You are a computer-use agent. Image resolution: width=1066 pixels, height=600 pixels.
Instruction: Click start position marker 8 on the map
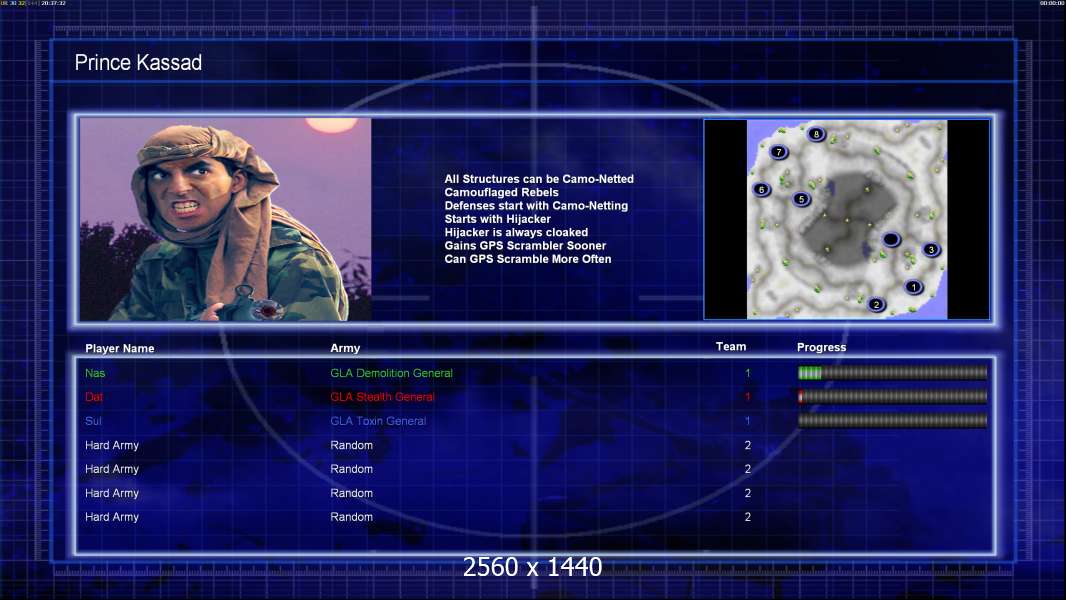(816, 134)
